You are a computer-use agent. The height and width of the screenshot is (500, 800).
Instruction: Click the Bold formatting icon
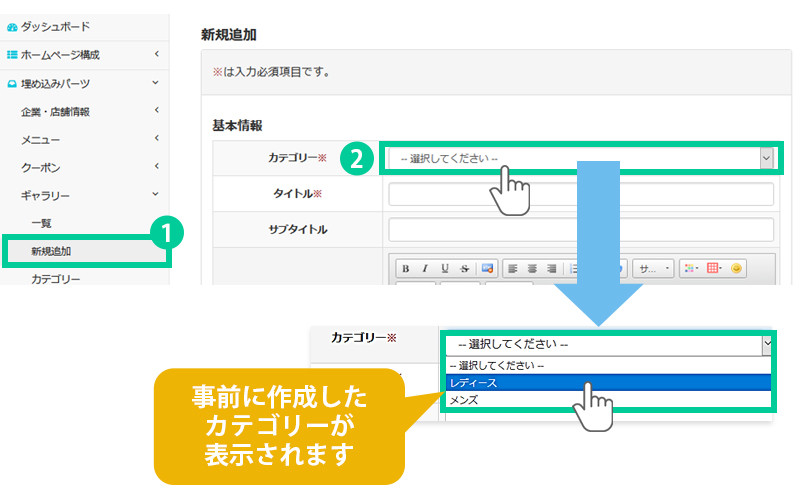[405, 269]
